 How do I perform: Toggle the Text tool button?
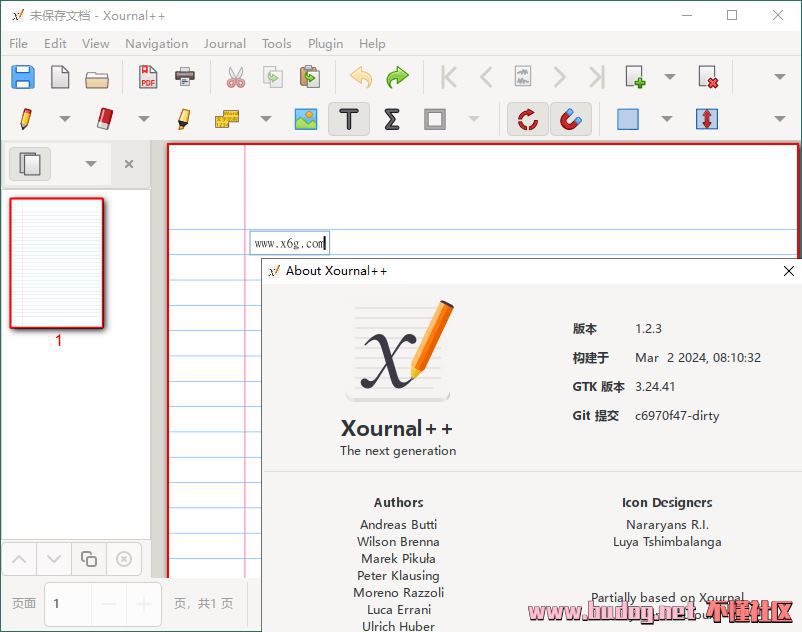click(348, 119)
